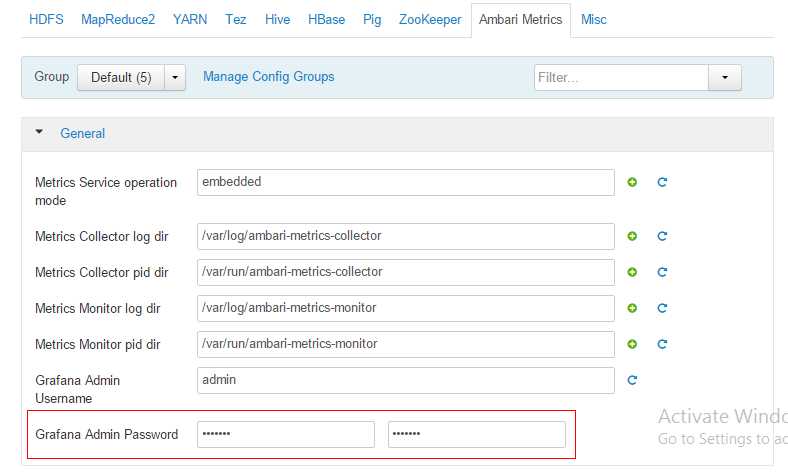Click the Default (5) group button
The height and width of the screenshot is (474, 788).
pyautogui.click(x=121, y=77)
